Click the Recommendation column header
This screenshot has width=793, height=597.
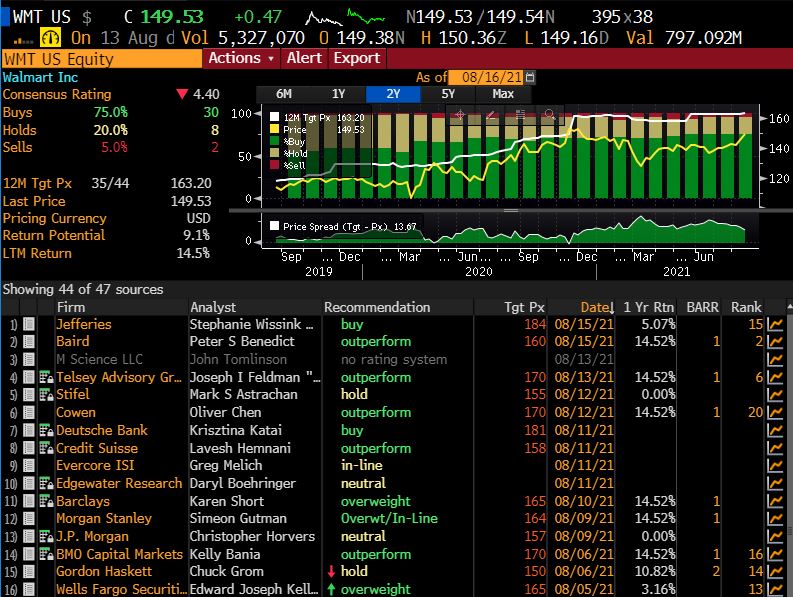377,307
